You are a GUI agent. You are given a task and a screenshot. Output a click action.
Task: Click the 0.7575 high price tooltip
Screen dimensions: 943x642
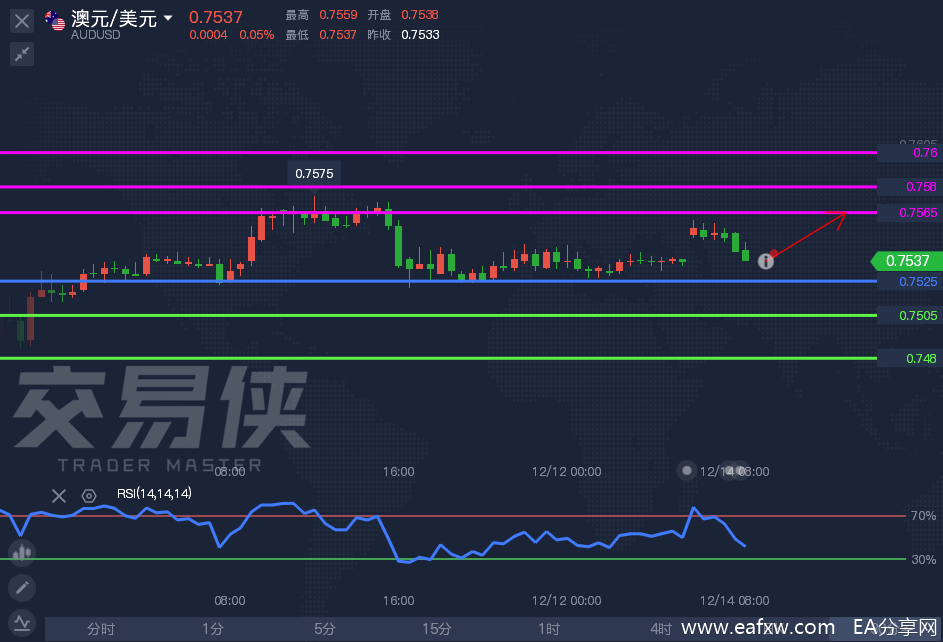[x=314, y=174]
